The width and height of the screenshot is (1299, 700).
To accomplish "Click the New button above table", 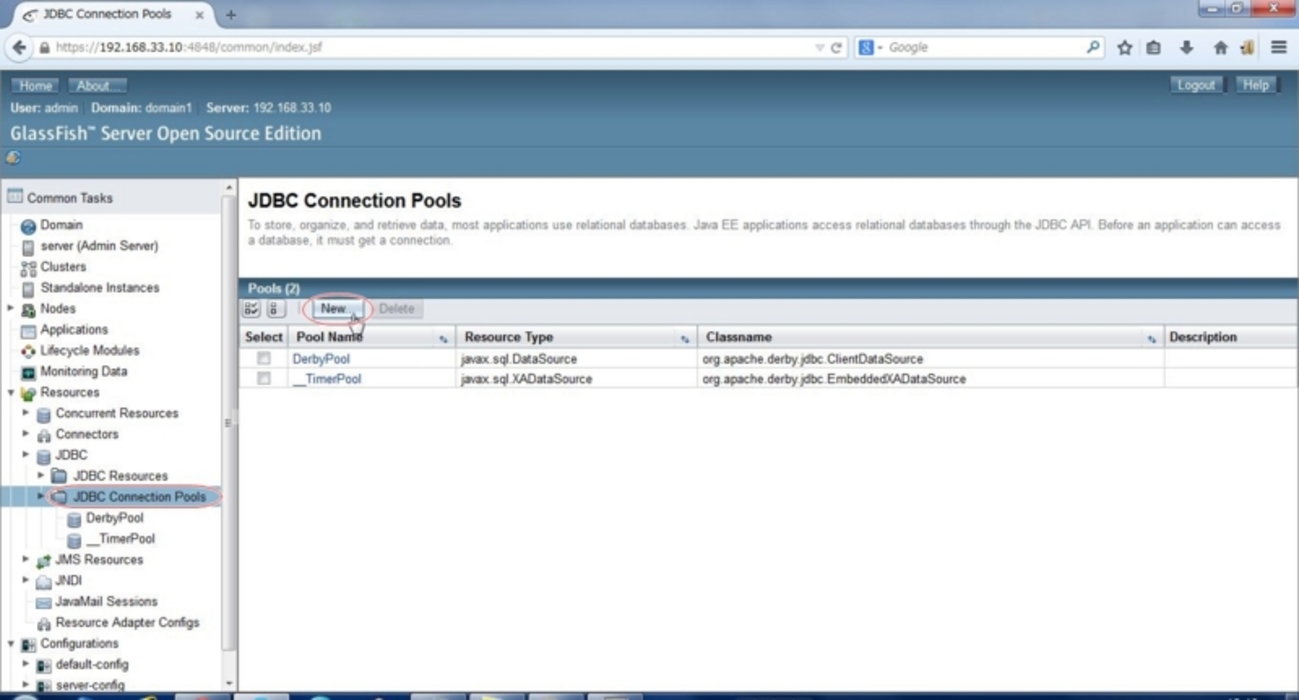I will pos(333,309).
